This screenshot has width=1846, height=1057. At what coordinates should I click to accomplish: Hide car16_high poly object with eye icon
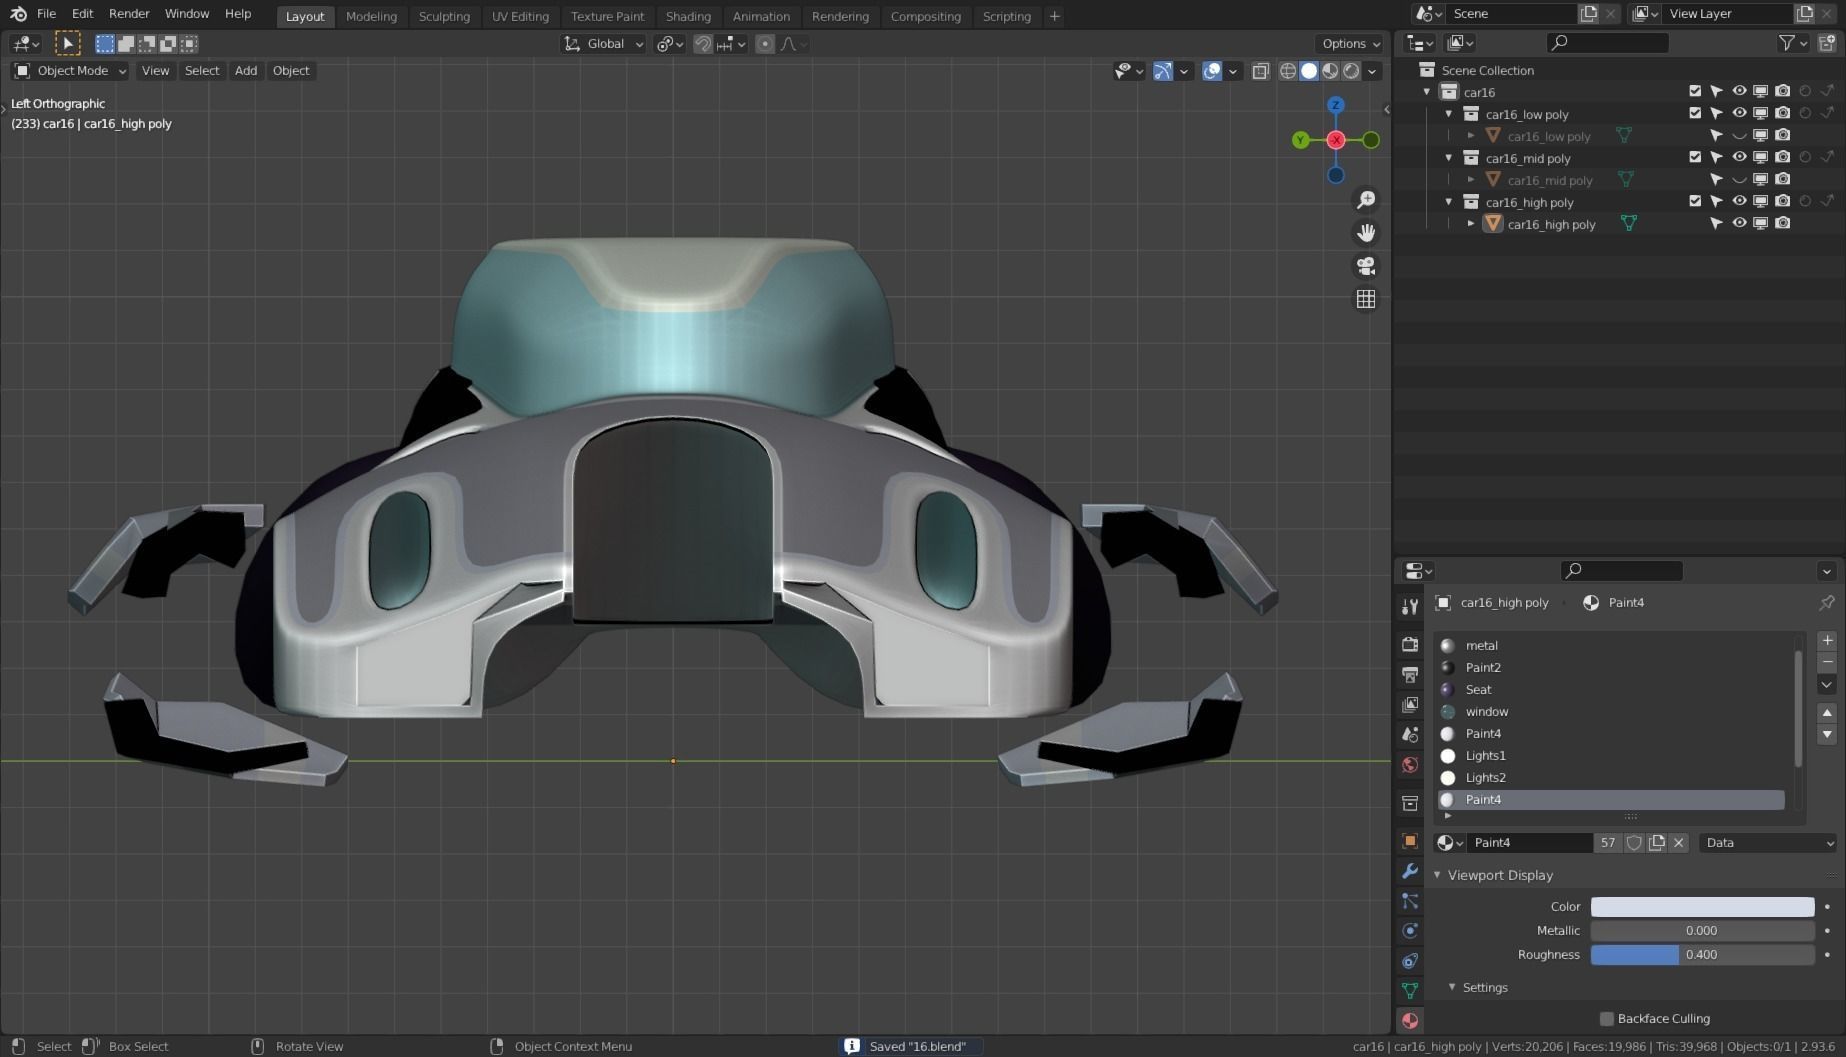point(1739,223)
